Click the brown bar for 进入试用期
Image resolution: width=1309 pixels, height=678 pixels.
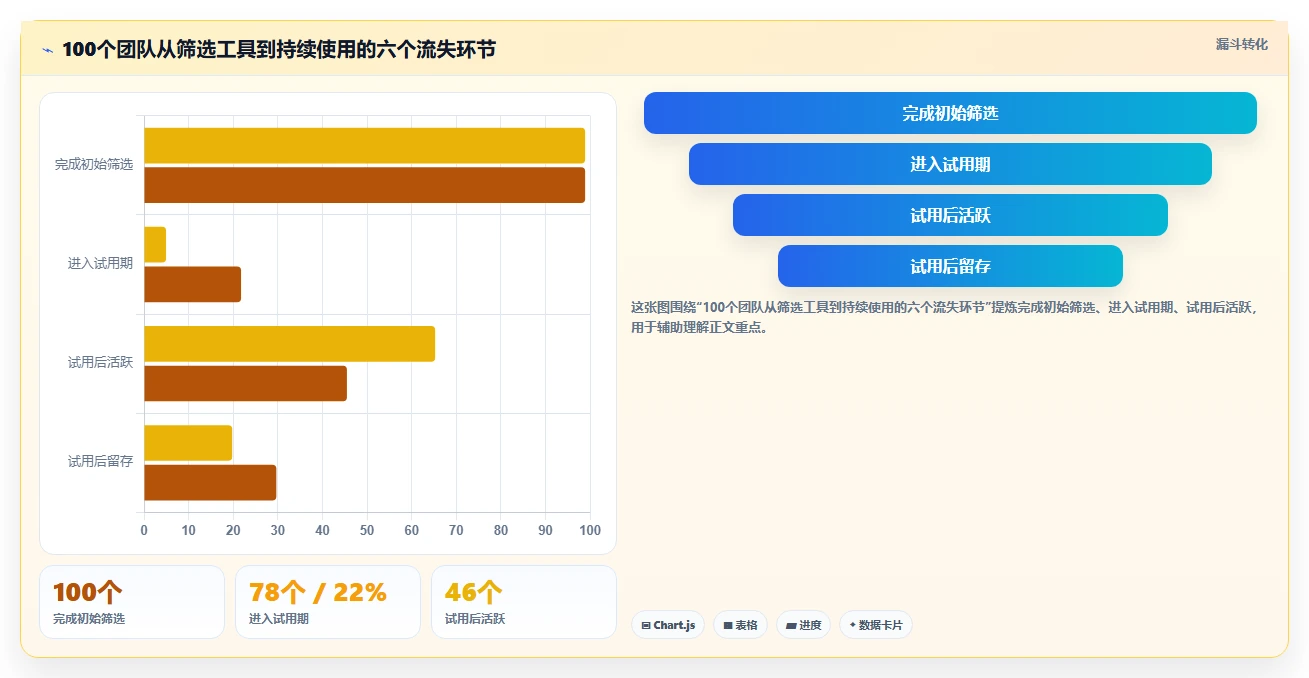click(x=193, y=284)
